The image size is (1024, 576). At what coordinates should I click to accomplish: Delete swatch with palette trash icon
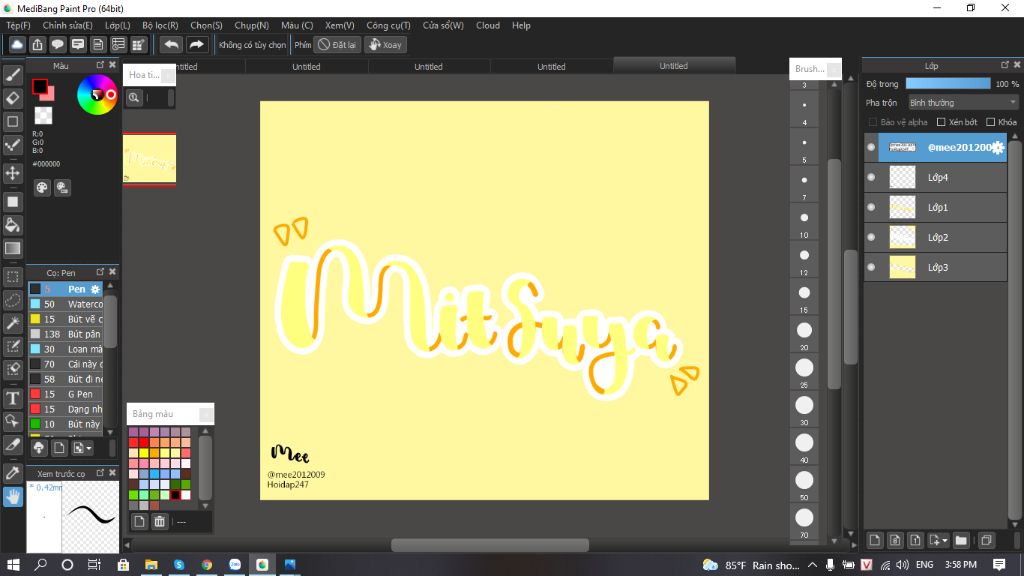tap(159, 521)
